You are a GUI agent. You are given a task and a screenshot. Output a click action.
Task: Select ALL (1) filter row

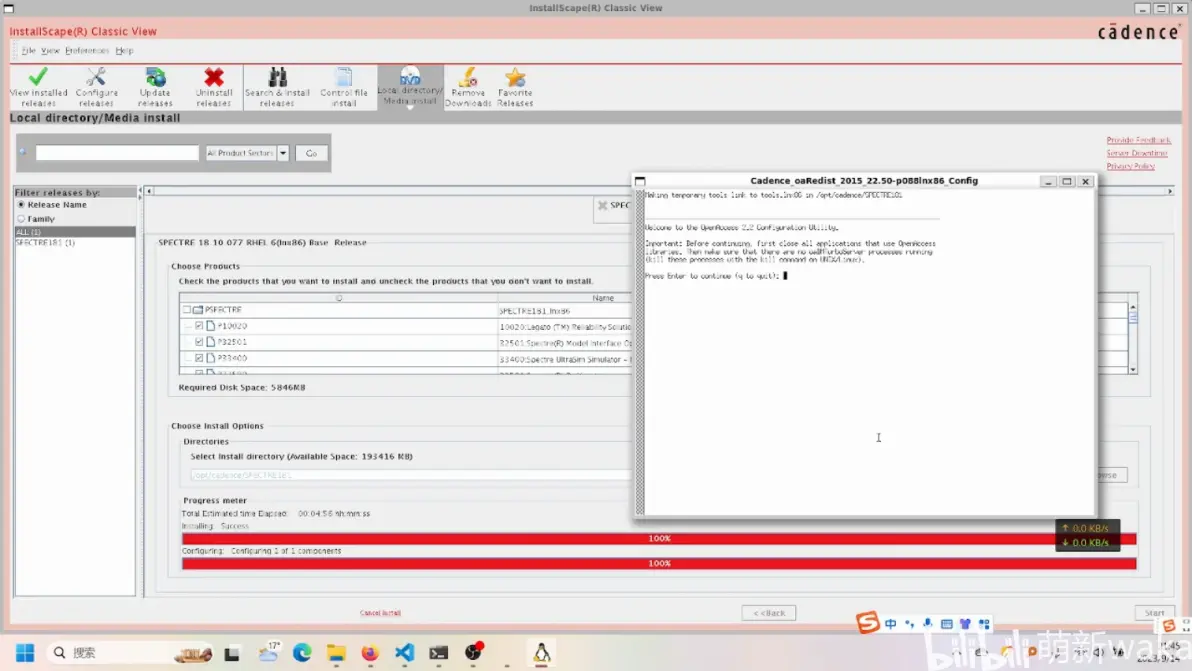tap(74, 231)
